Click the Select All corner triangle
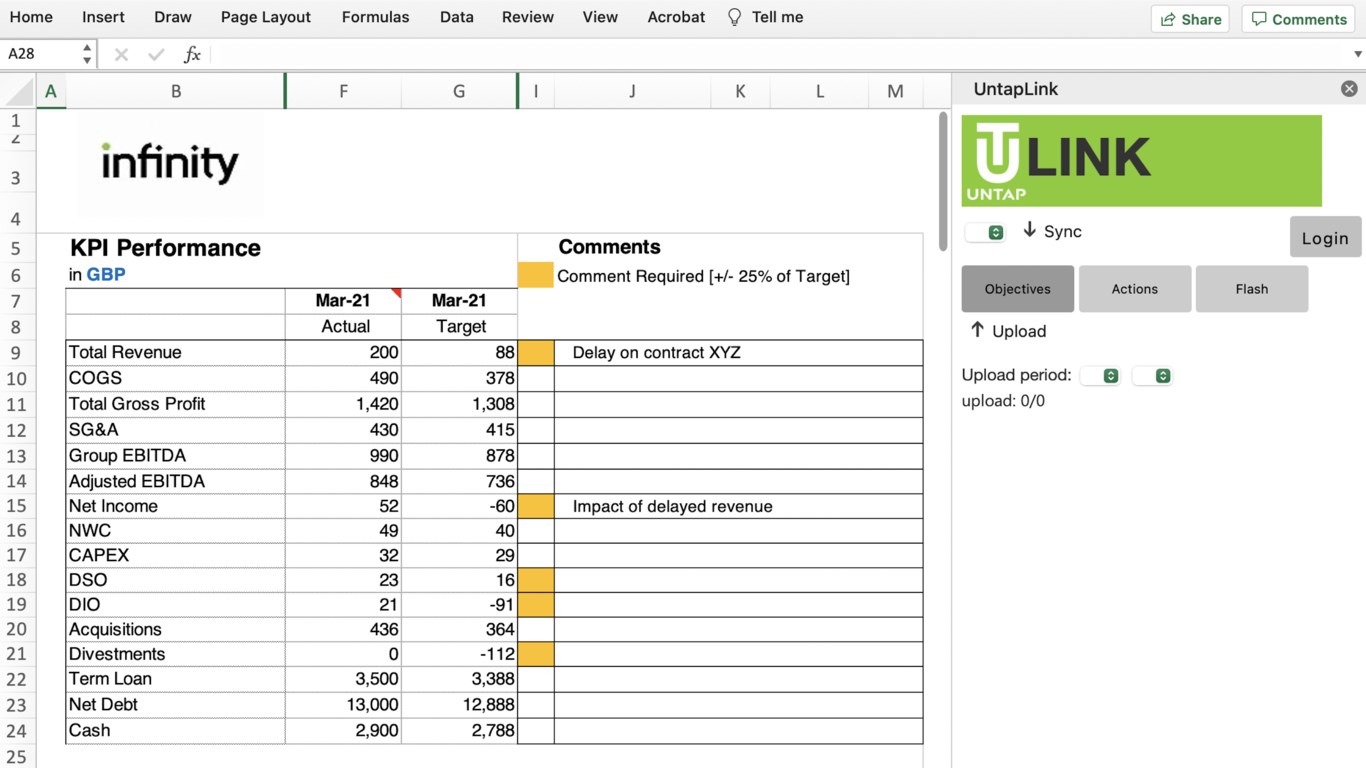Screen dimensions: 1366x768 tap(20, 92)
